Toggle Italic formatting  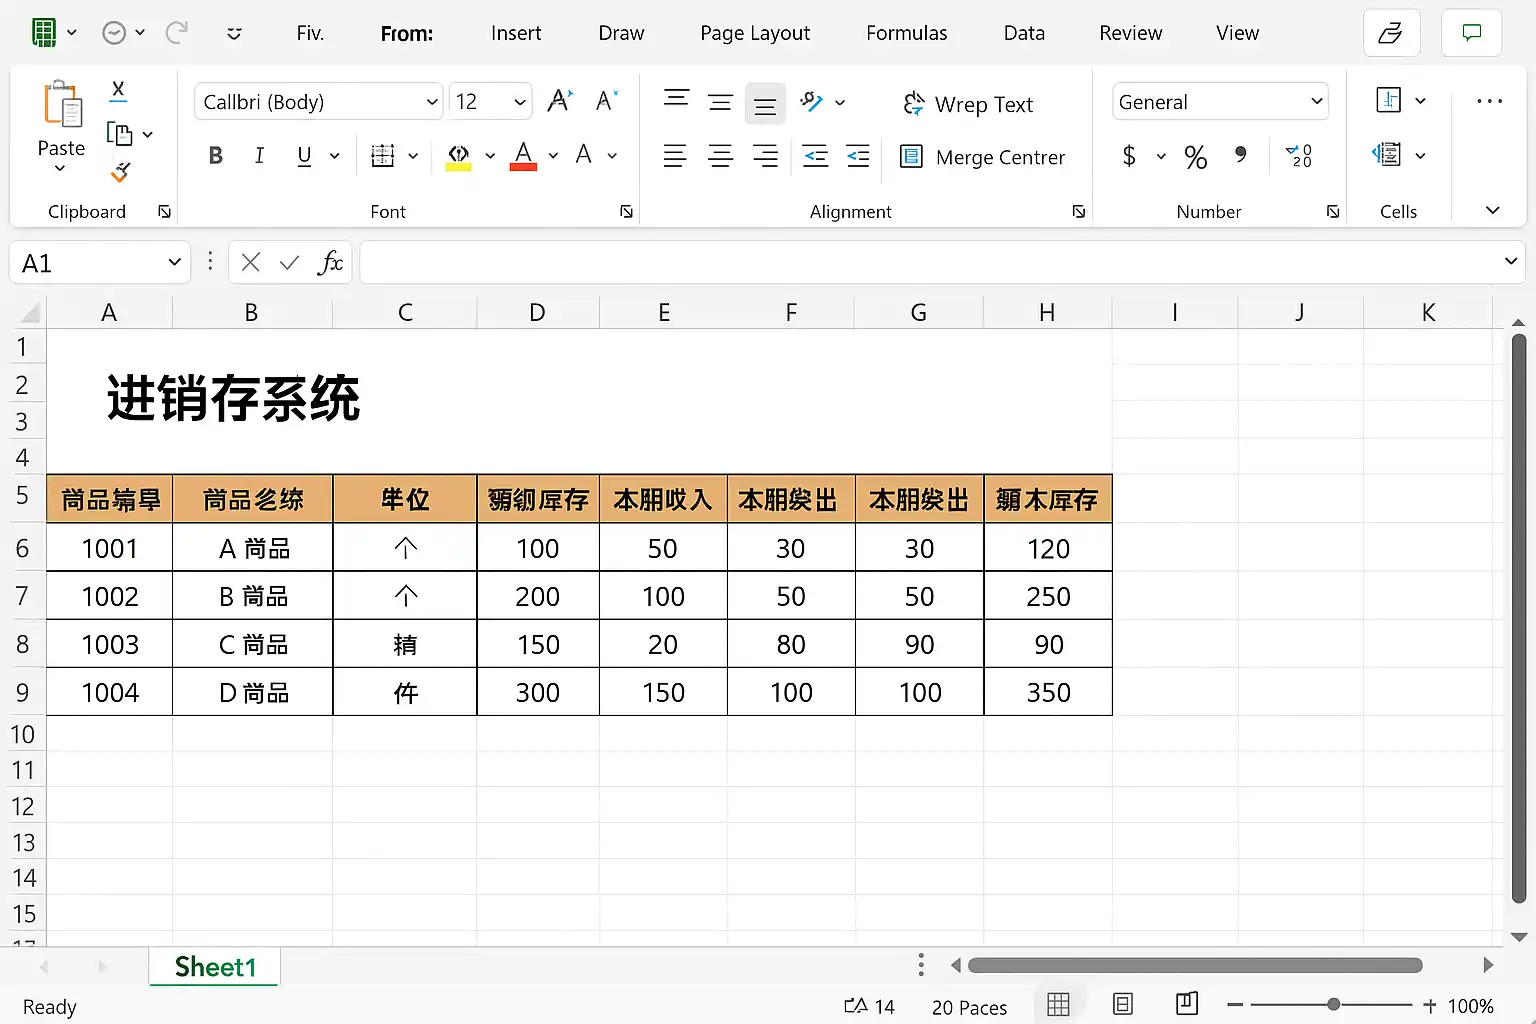[x=259, y=156]
